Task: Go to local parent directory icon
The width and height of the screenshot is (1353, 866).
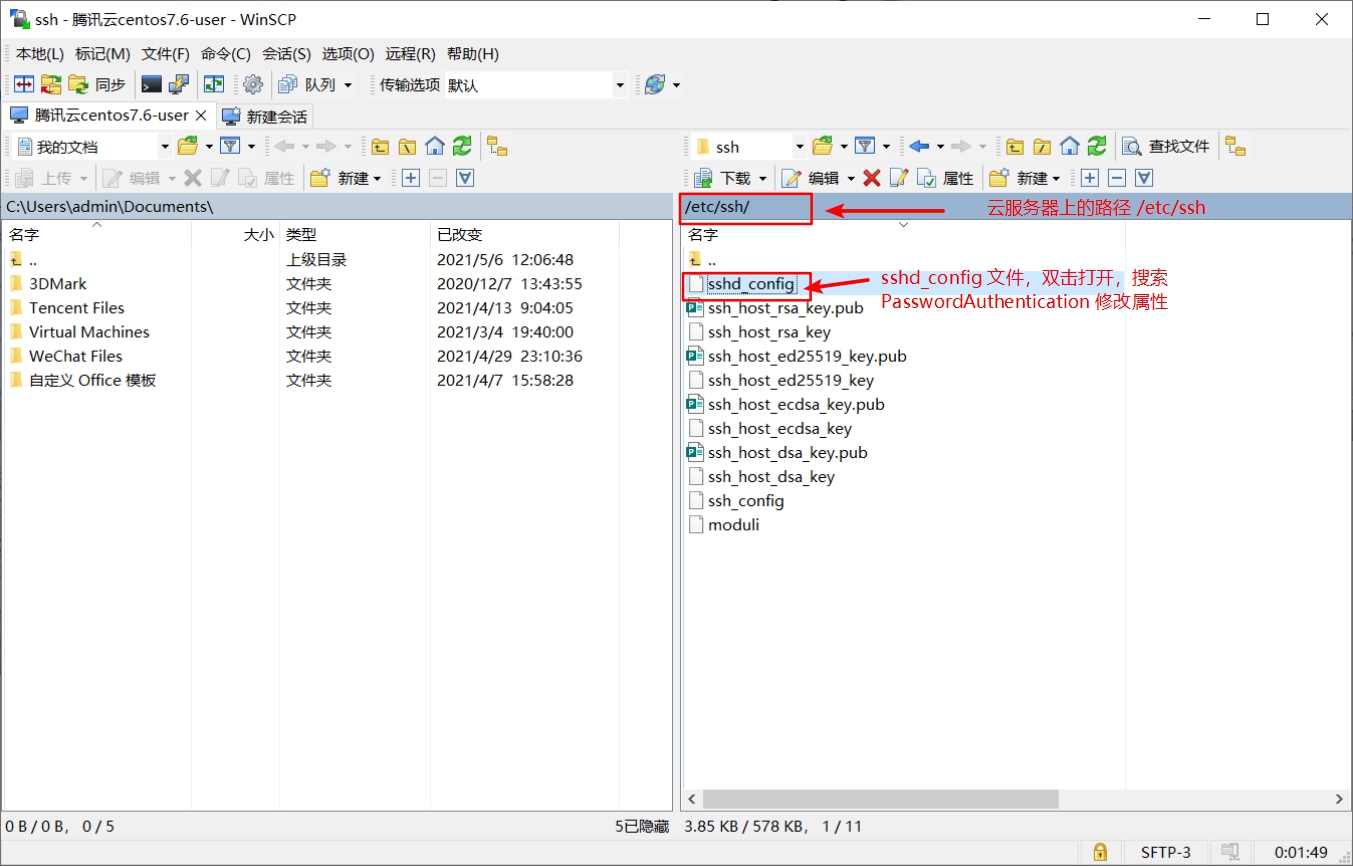Action: pyautogui.click(x=380, y=146)
